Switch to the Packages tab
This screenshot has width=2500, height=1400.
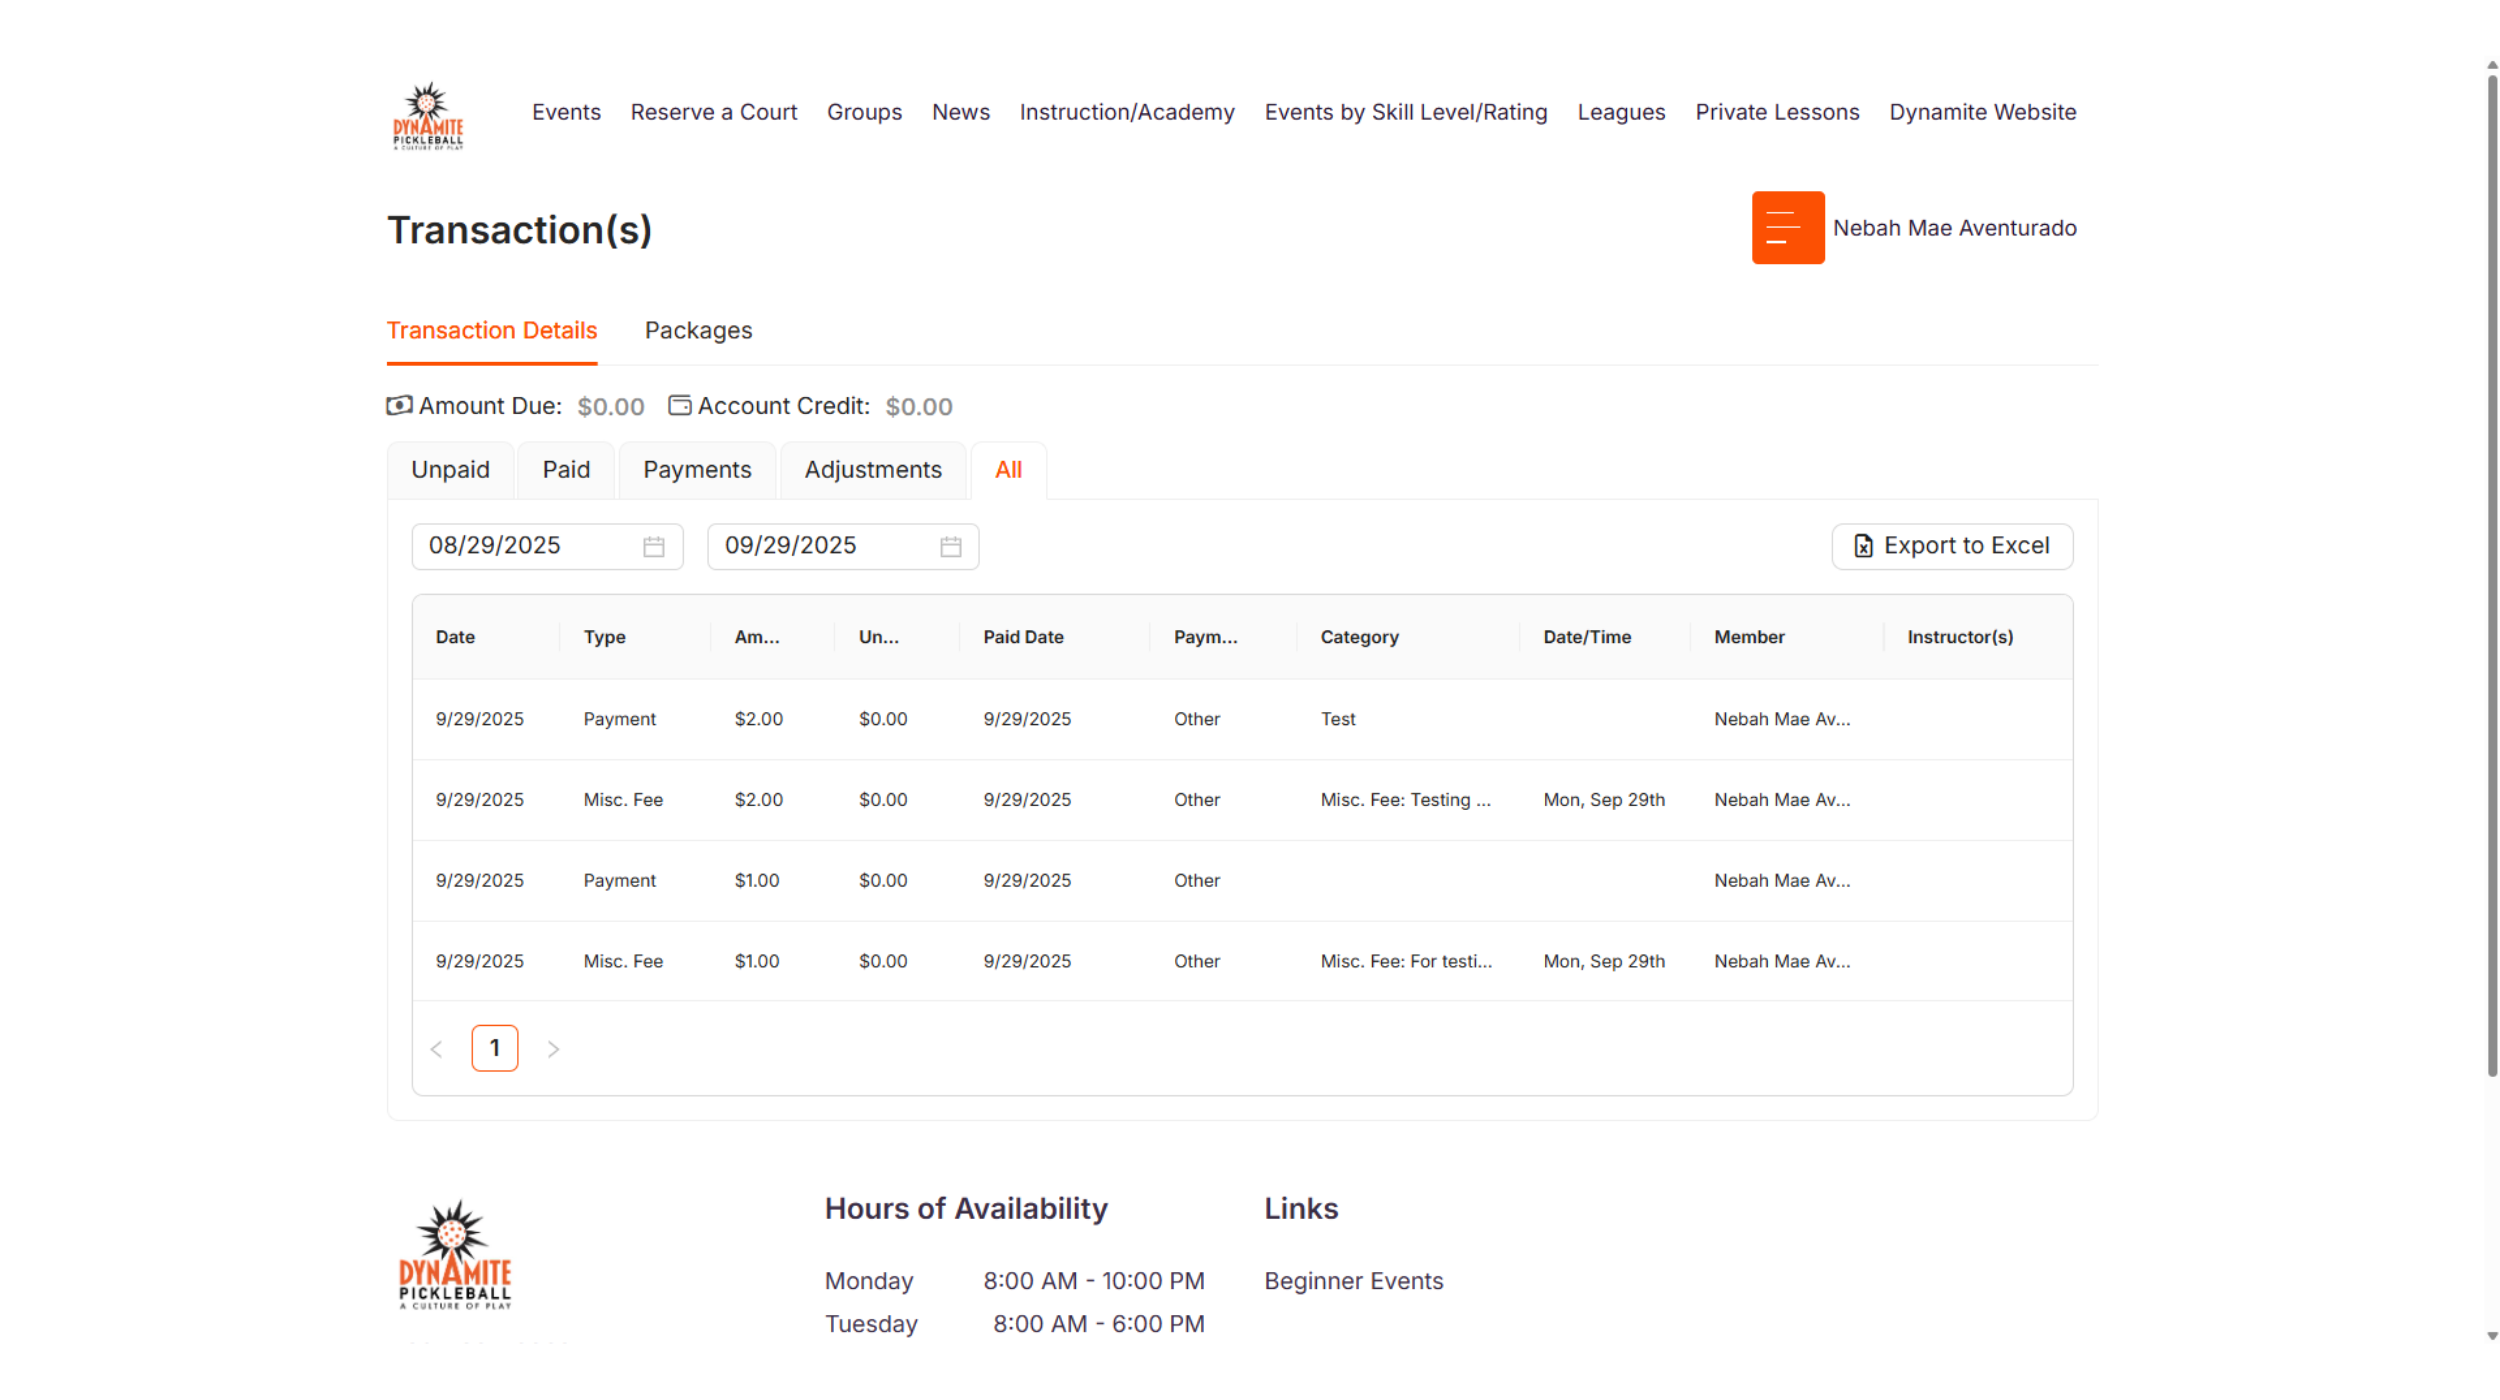coord(698,330)
